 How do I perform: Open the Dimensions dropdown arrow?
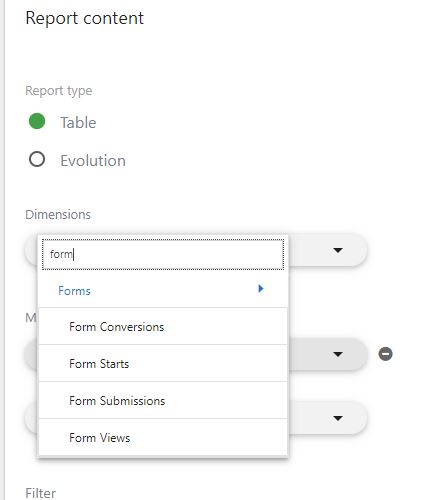click(338, 250)
